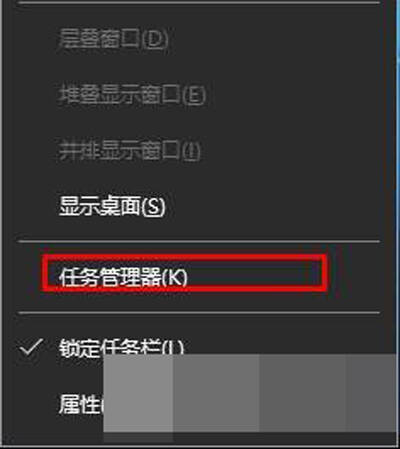This screenshot has width=400, height=449.
Task: Click the (S) shortcut label of 显示桌面
Action: 153,207
